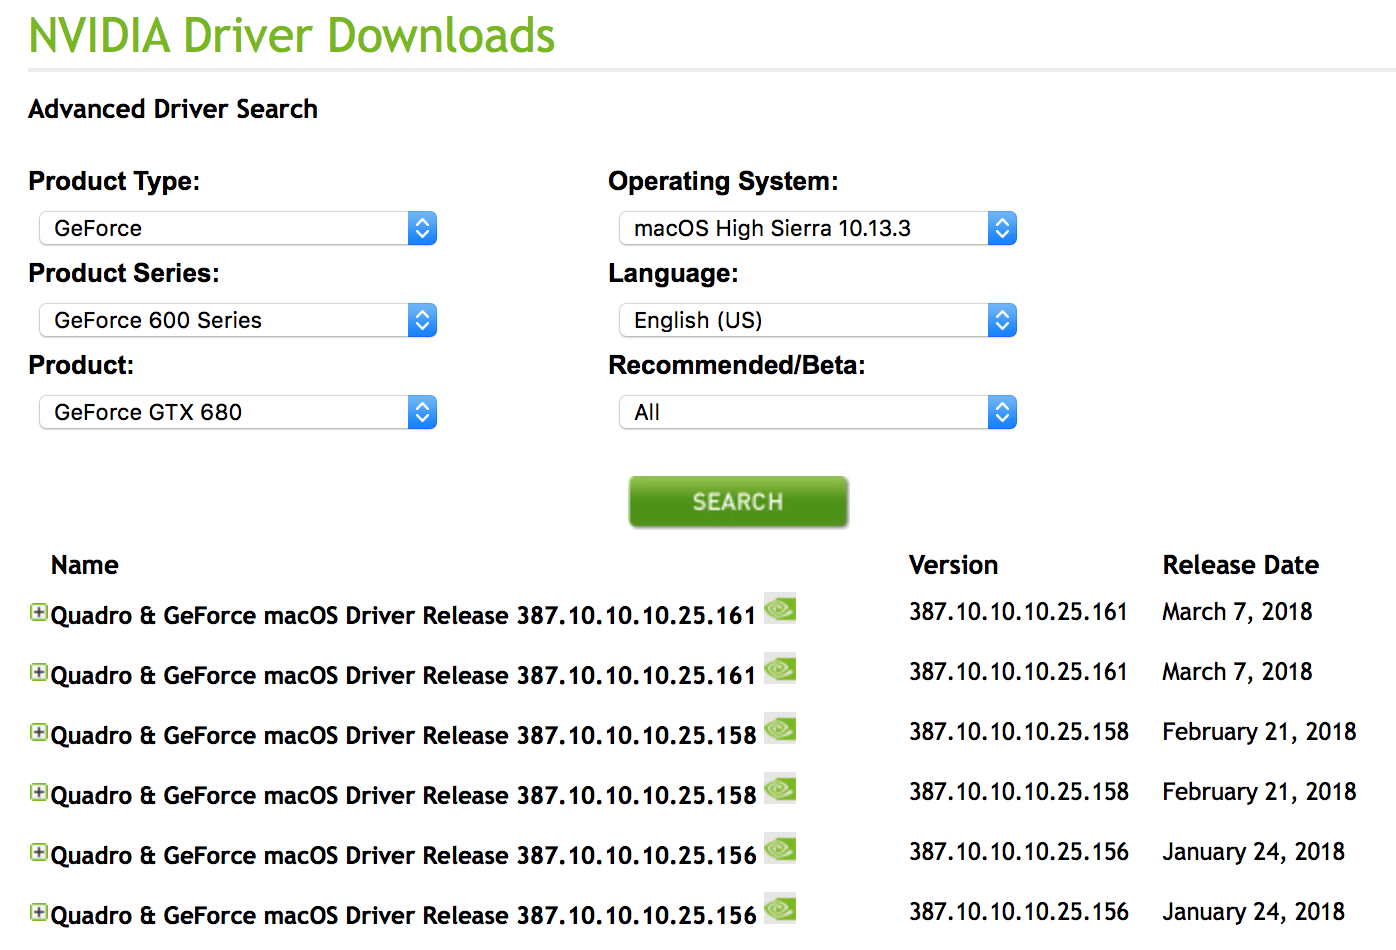Screen dimensions: 1396x950
Task: Open last Driver Release 387.10.10.10.25.156 link
Action: (403, 915)
